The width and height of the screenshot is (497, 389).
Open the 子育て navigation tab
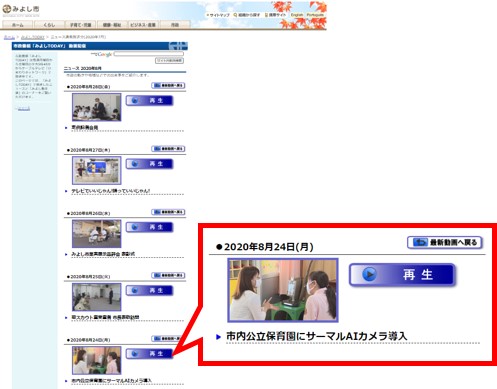80,25
